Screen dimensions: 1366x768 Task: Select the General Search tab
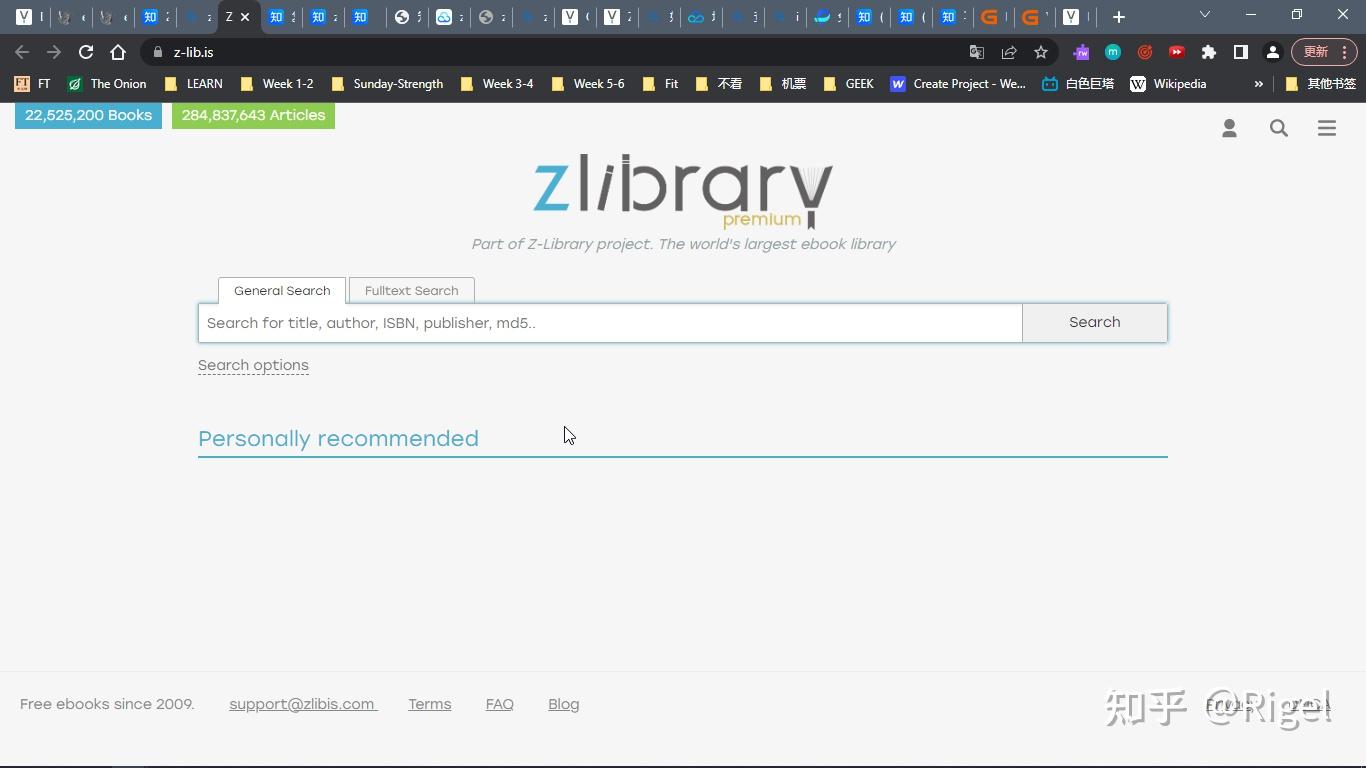point(281,290)
